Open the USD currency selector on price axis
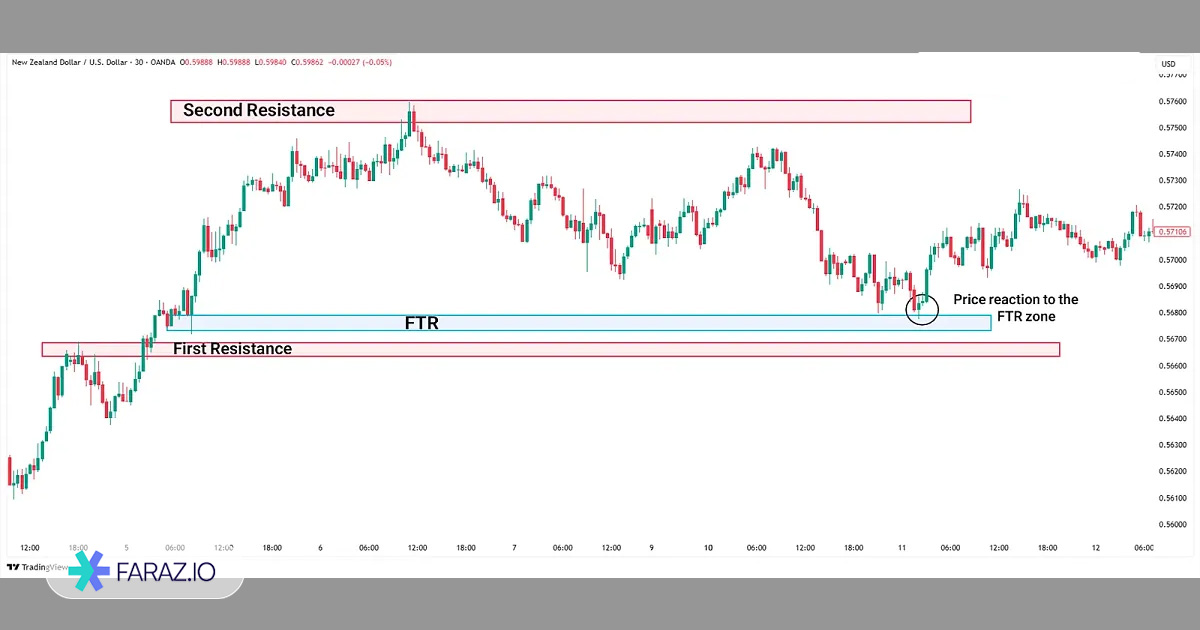The width and height of the screenshot is (1200, 630). tap(1167, 64)
